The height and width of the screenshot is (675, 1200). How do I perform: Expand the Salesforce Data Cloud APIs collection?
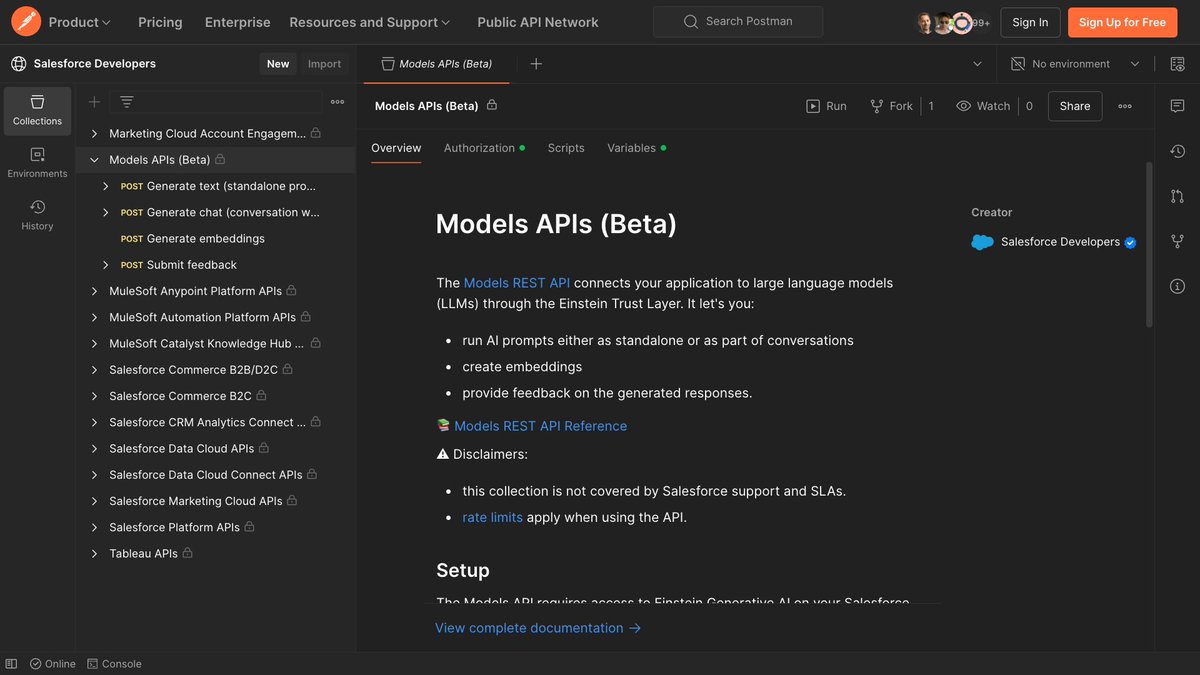click(94, 448)
